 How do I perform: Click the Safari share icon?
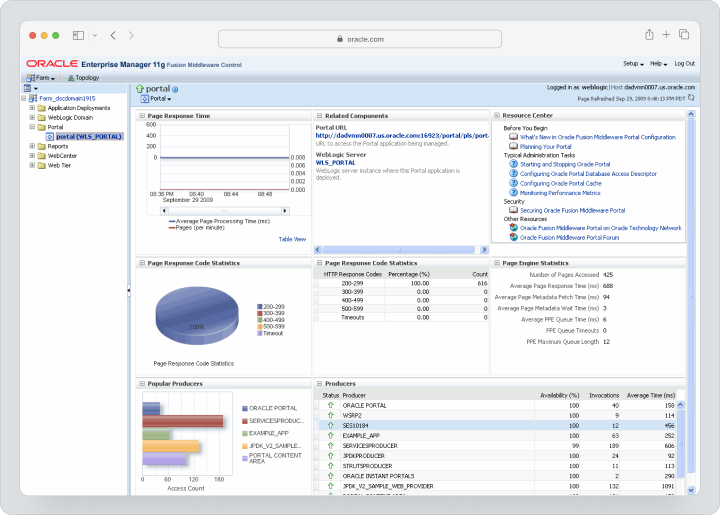point(649,34)
